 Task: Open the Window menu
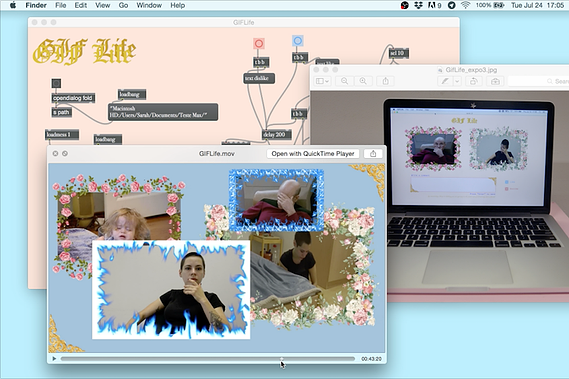(x=149, y=5)
